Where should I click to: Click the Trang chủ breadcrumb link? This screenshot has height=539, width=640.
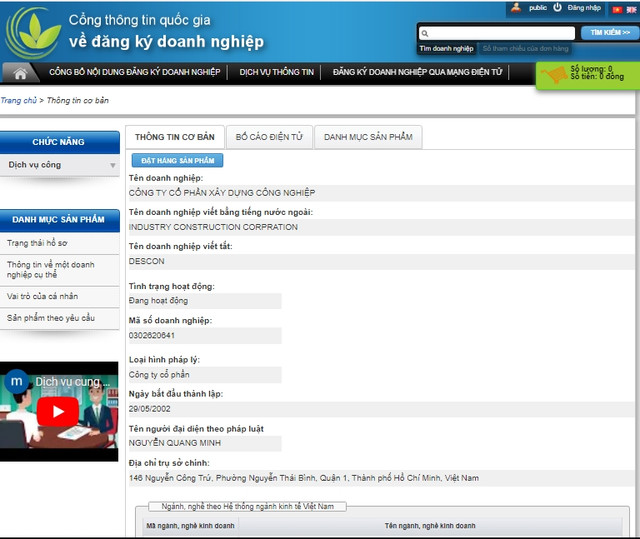pyautogui.click(x=18, y=101)
